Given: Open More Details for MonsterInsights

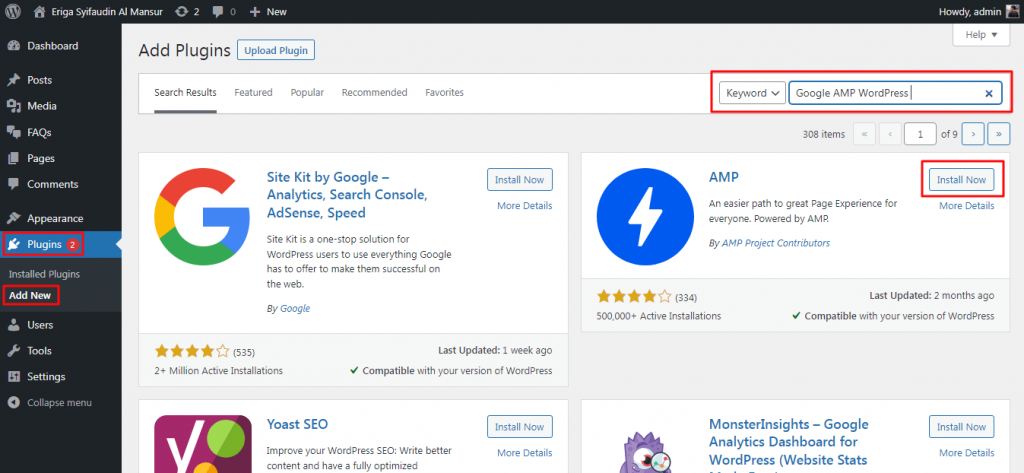Looking at the screenshot, I should point(967,453).
